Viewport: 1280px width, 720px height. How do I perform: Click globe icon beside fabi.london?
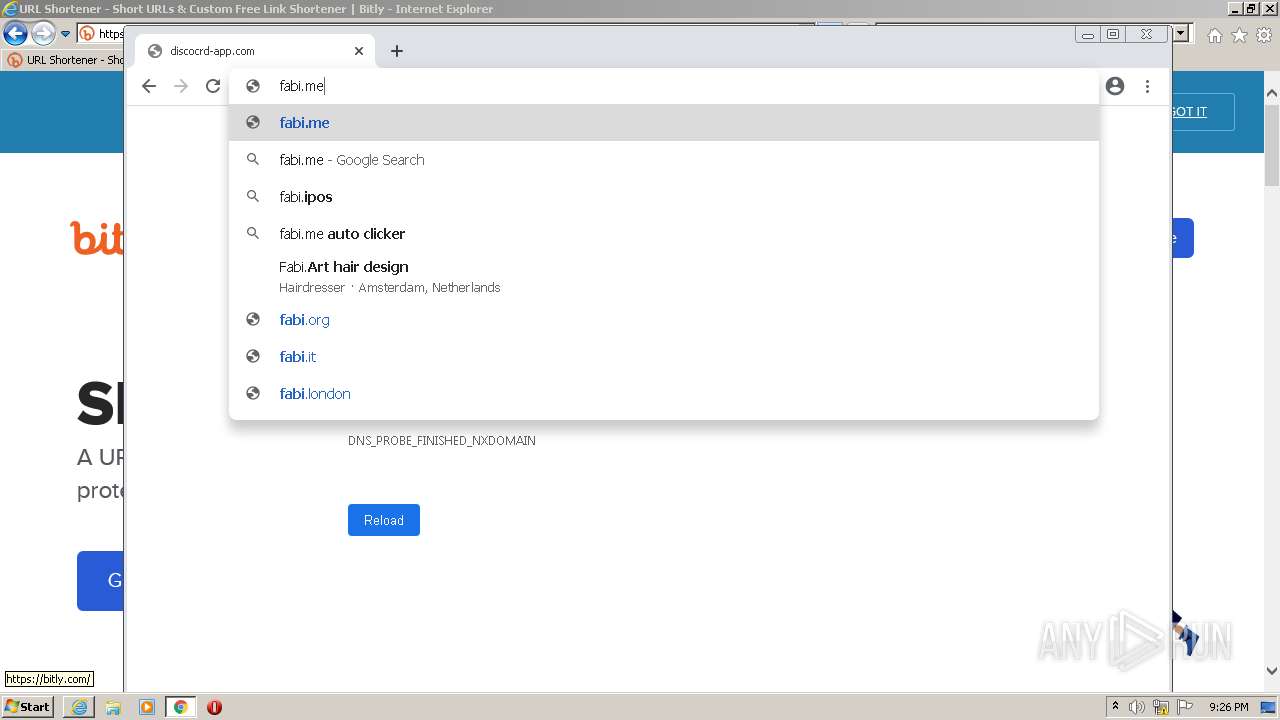pyautogui.click(x=253, y=394)
